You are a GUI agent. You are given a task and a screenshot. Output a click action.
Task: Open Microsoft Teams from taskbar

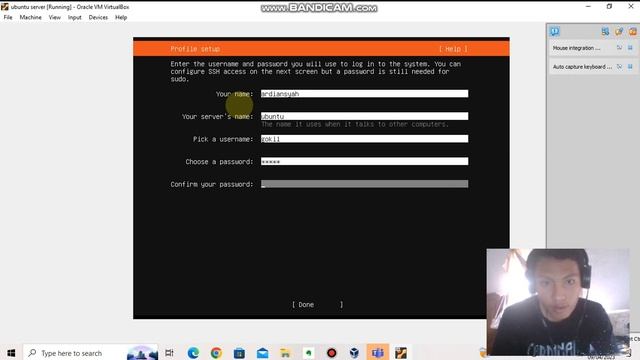point(378,353)
